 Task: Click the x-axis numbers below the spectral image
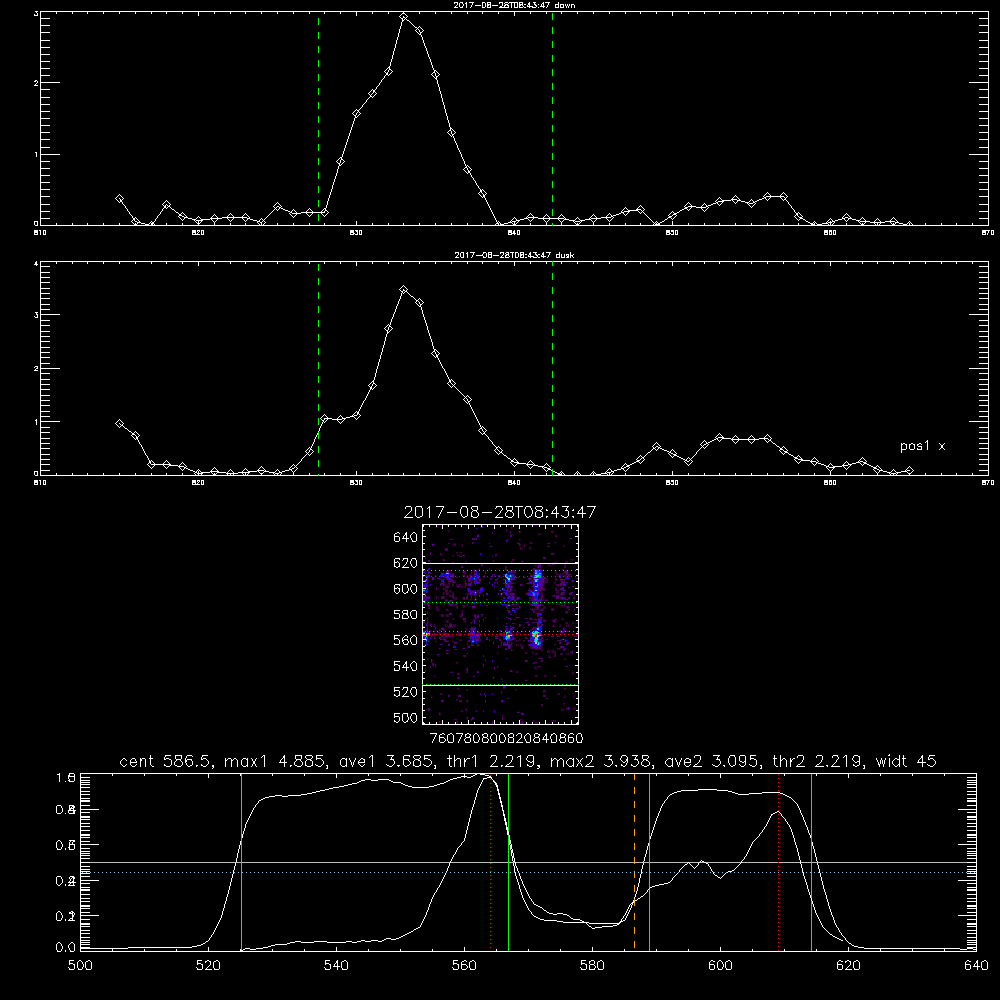[x=506, y=739]
